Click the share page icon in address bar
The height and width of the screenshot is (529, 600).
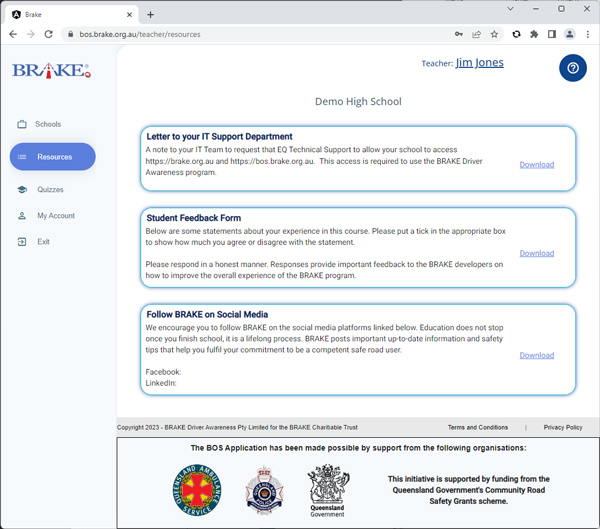click(x=476, y=34)
